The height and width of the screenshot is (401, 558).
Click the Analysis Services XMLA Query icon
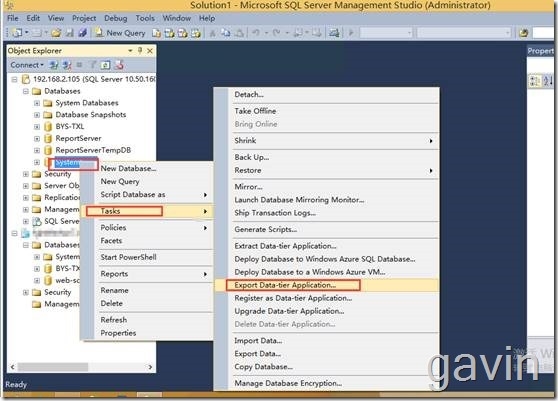pyautogui.click(x=196, y=33)
